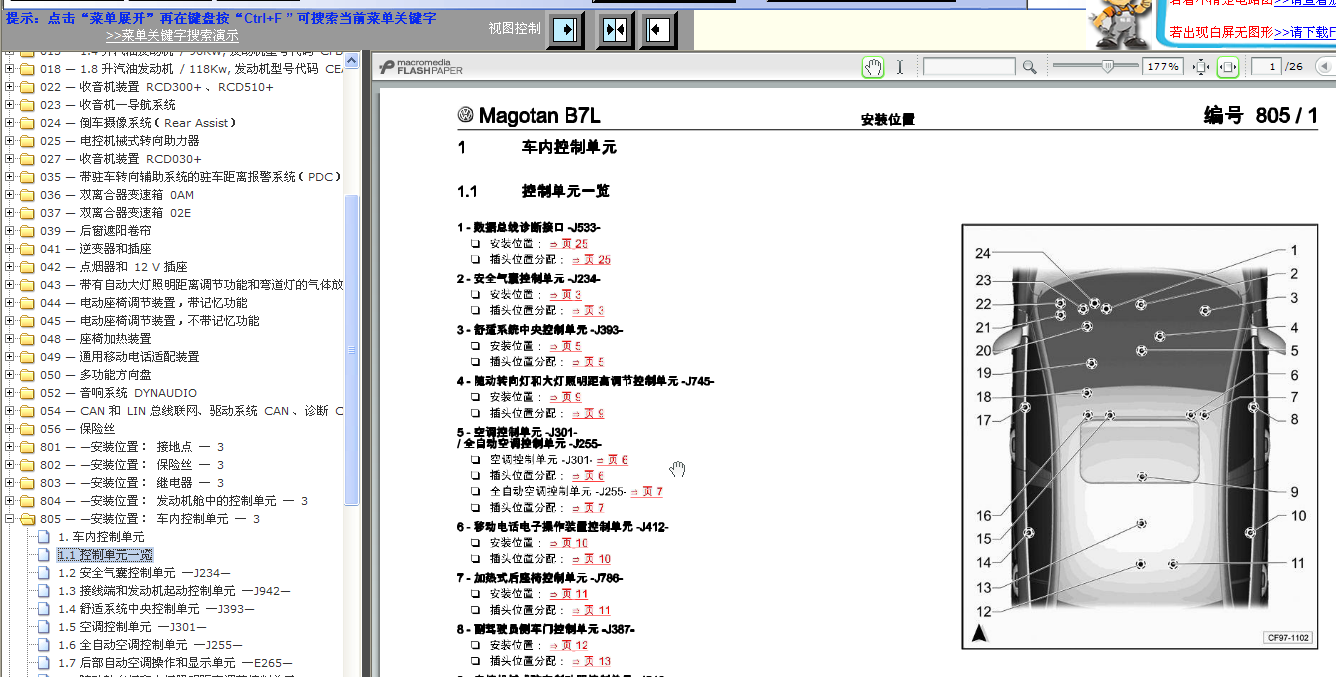The height and width of the screenshot is (677, 1336).
Task: Click page icon beside 1. 车内控制单元
Action: click(x=43, y=536)
